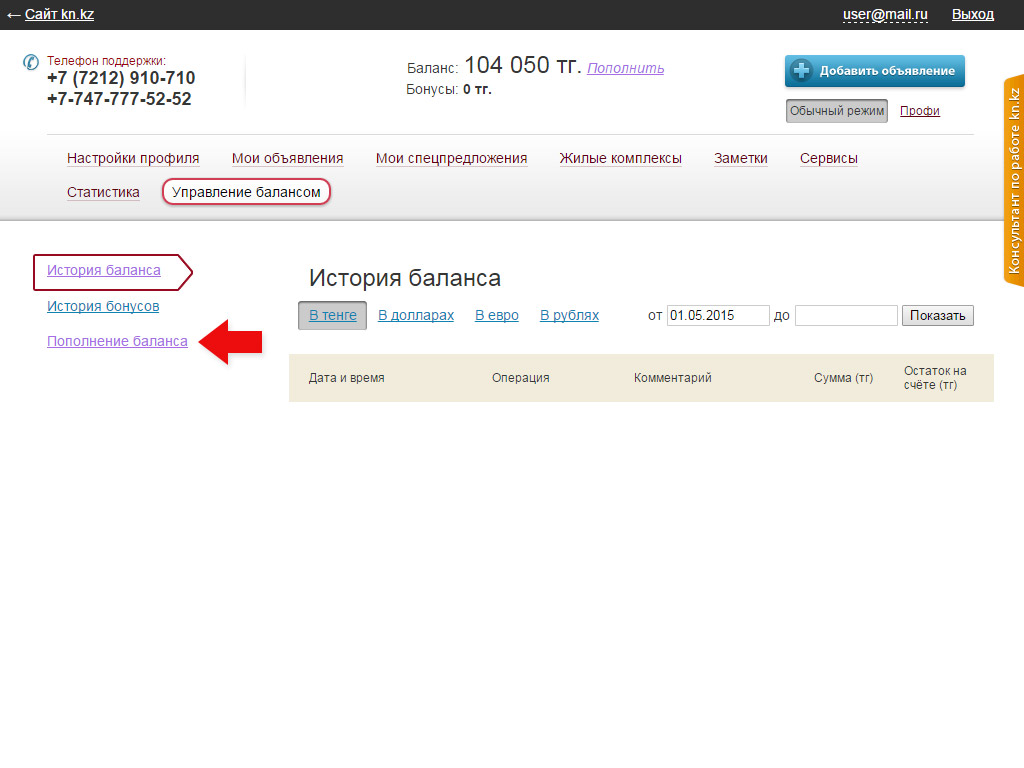Switch currency to В долларах

click(x=415, y=315)
